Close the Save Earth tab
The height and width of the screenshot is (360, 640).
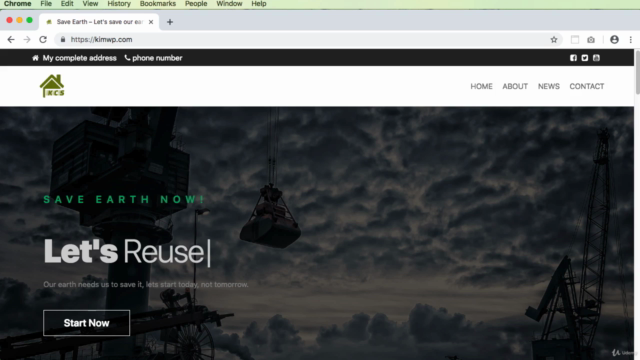coord(151,22)
